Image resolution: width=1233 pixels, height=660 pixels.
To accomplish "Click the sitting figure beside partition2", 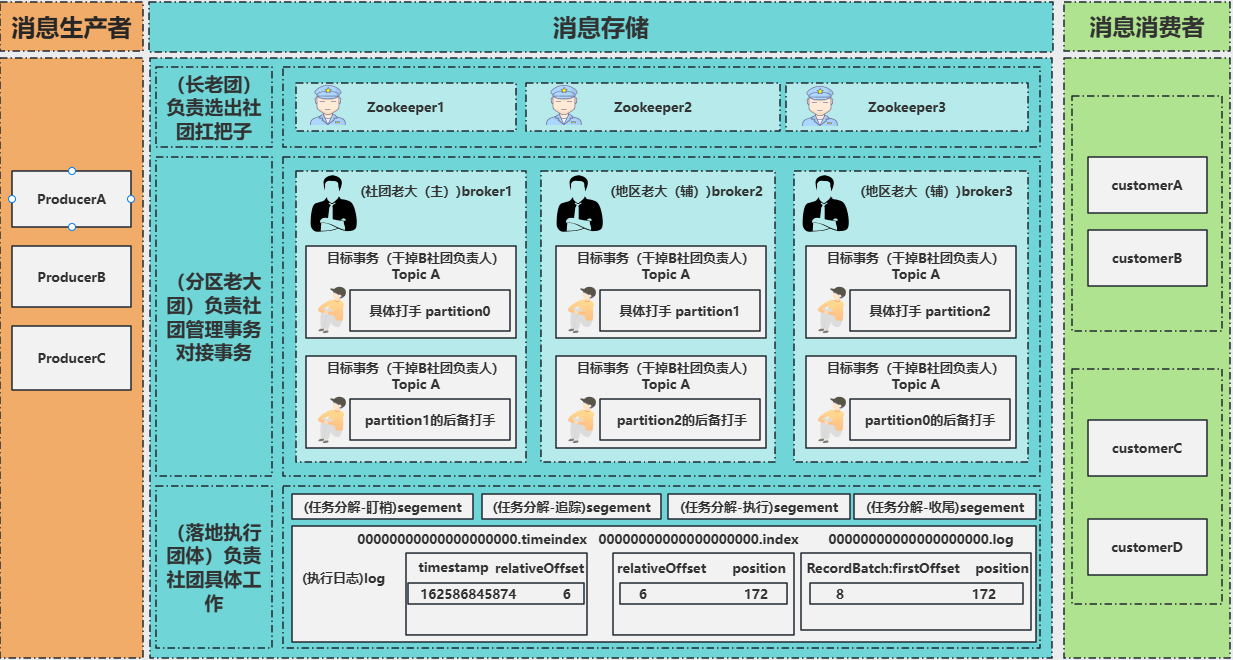I will click(831, 310).
